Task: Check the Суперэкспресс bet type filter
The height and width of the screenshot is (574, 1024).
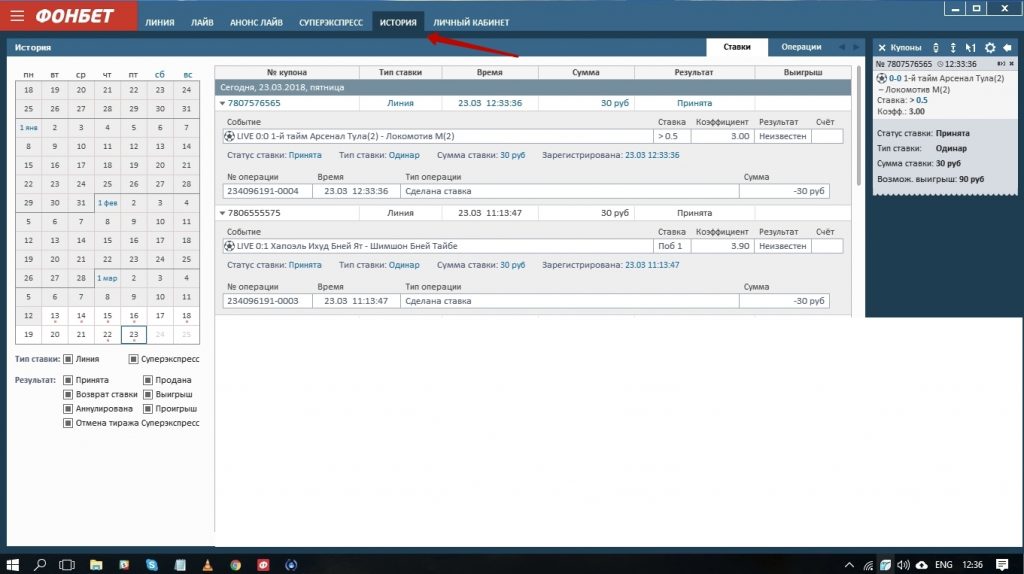Action: [133, 359]
